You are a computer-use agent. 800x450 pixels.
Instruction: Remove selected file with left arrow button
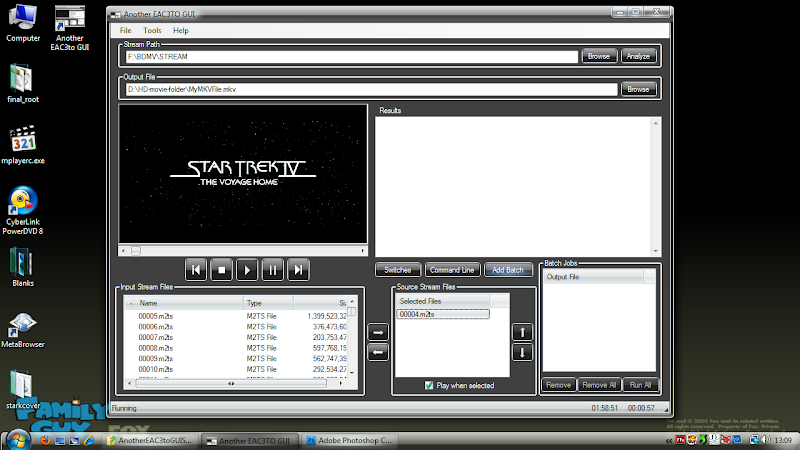pos(378,353)
